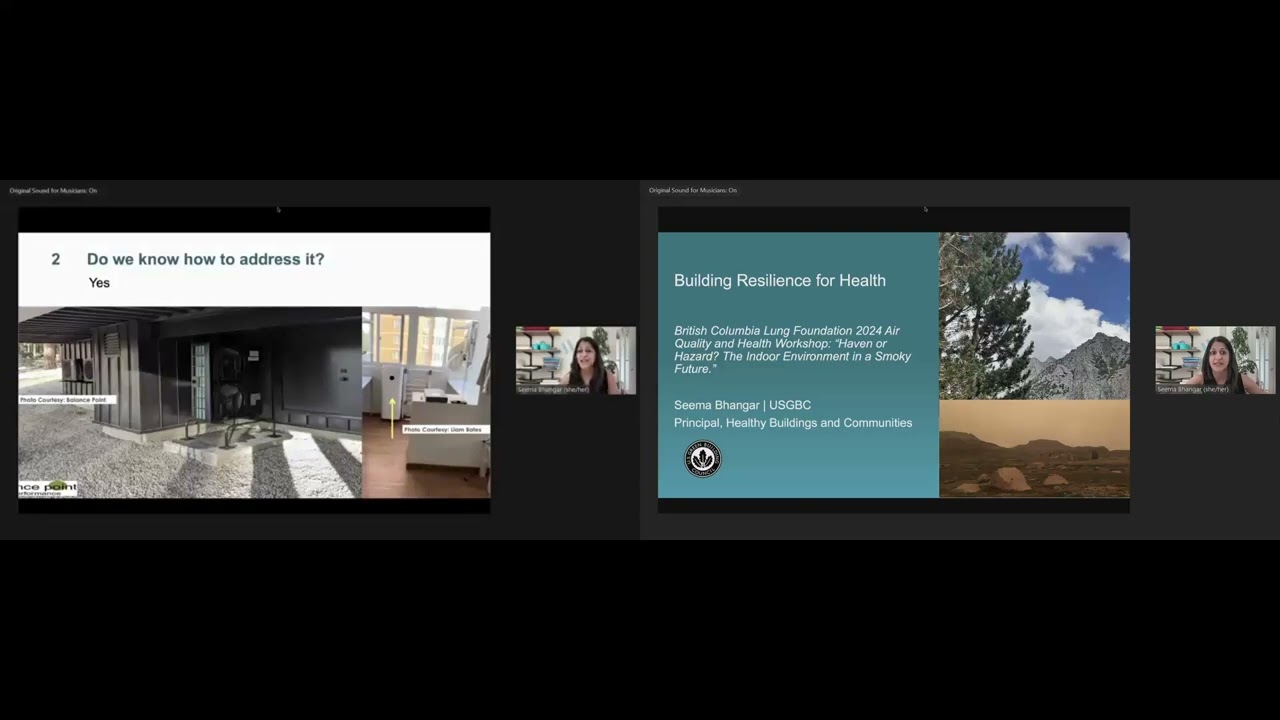Select Seema Bhangar's video tile beside the Building Resilience slide
1280x720 pixels.
(x=1215, y=360)
